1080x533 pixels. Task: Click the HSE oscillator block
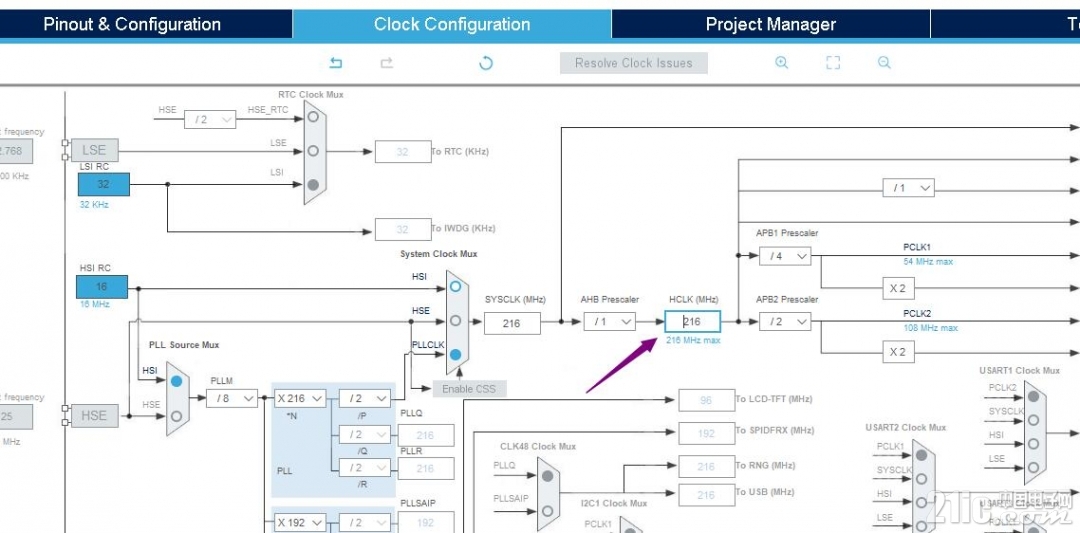click(94, 415)
